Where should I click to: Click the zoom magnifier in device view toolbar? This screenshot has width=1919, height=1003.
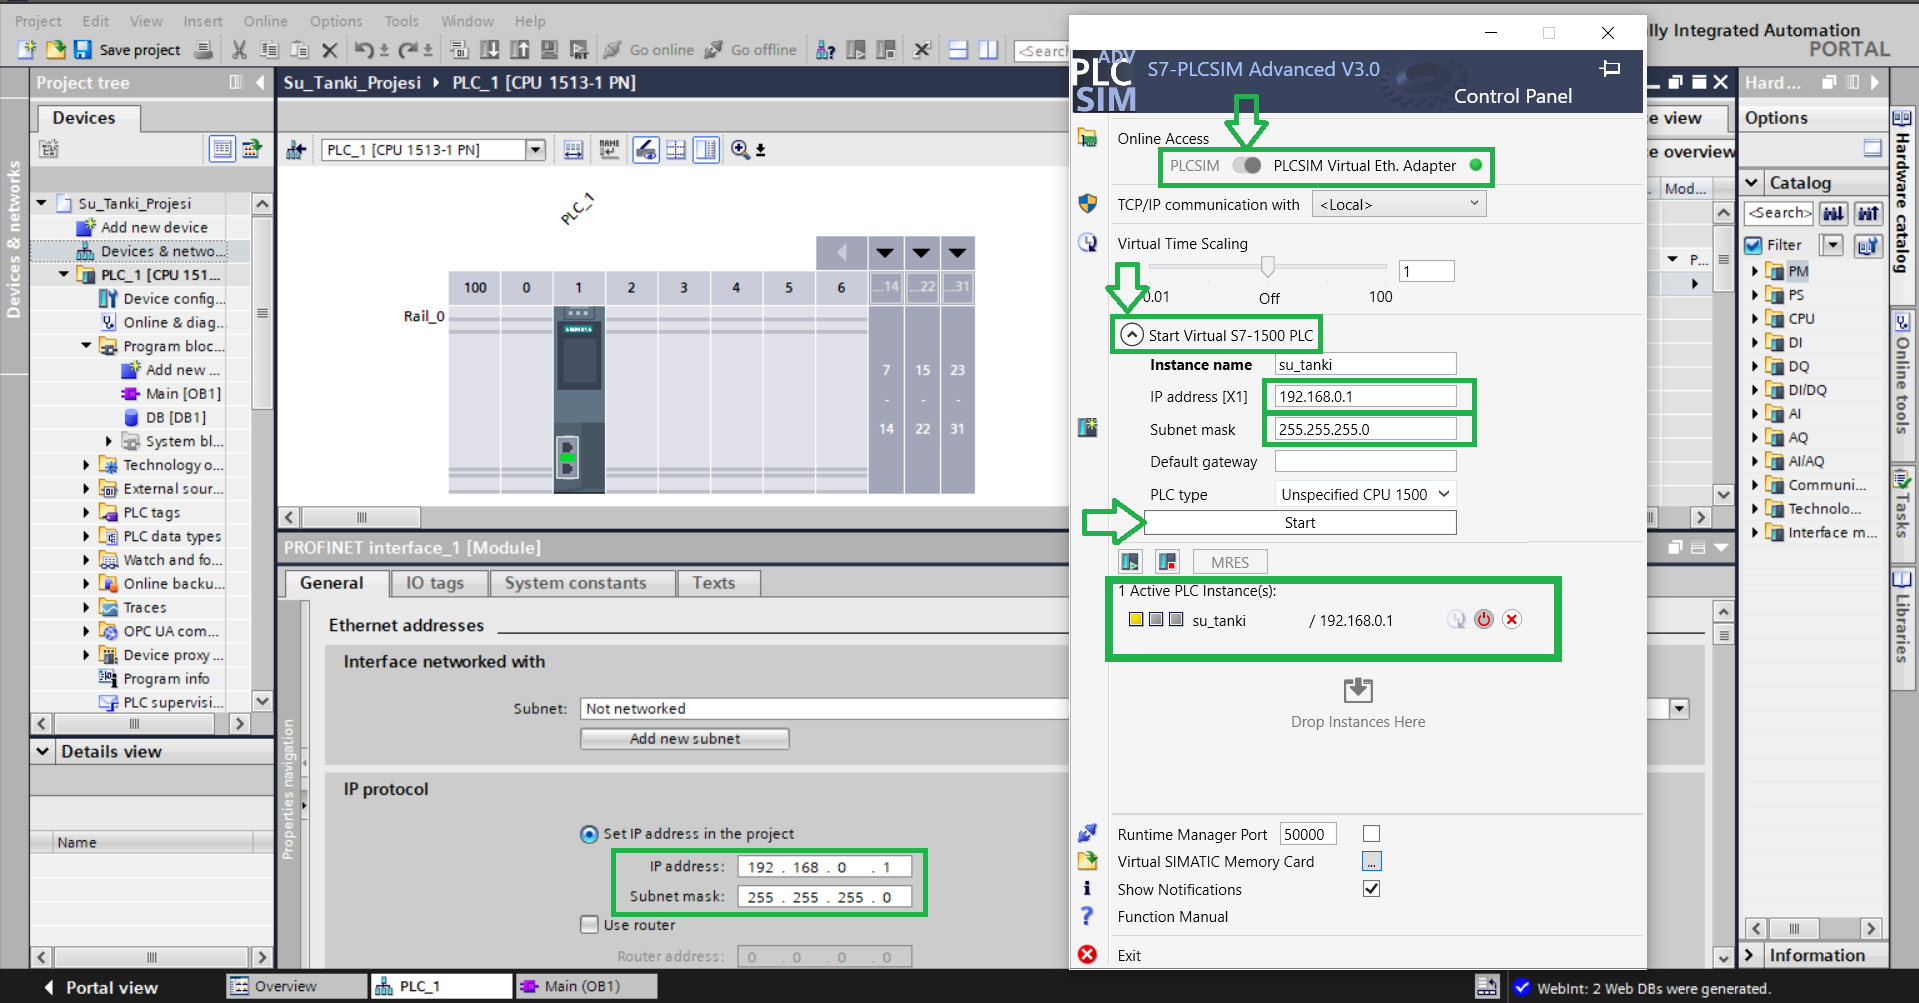(x=740, y=150)
